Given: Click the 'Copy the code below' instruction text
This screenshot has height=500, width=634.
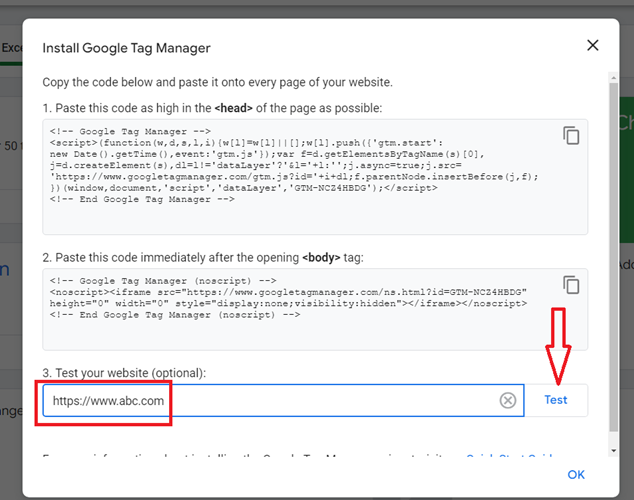Looking at the screenshot, I should coord(218,82).
